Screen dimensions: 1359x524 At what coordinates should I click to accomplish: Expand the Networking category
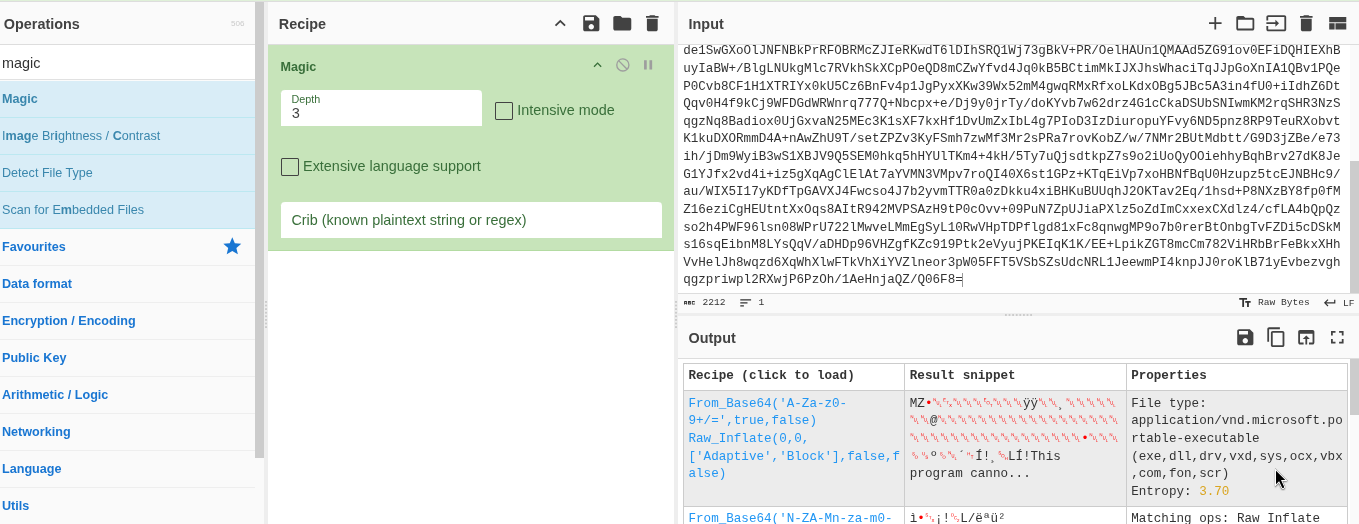click(127, 432)
